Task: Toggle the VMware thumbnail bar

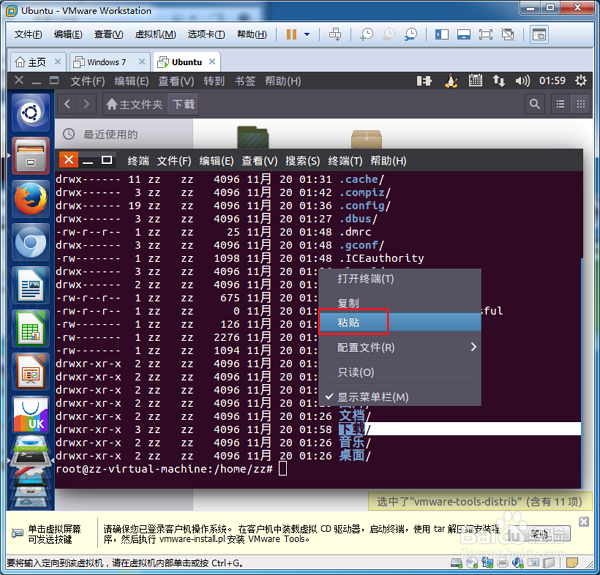Action: (464, 35)
